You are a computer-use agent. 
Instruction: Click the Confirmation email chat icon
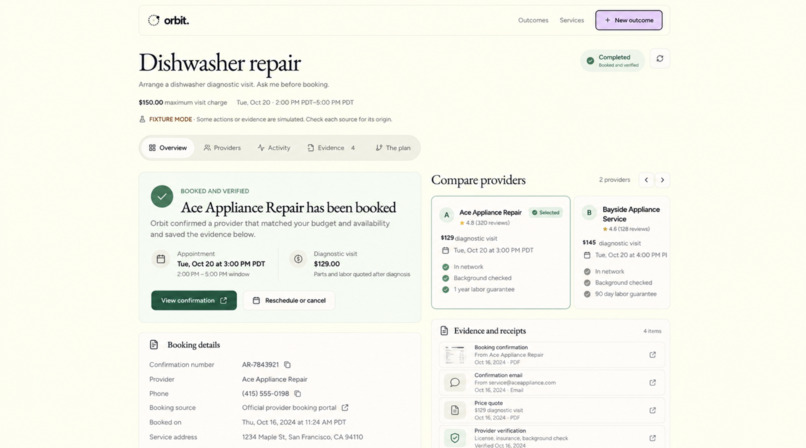(x=455, y=382)
